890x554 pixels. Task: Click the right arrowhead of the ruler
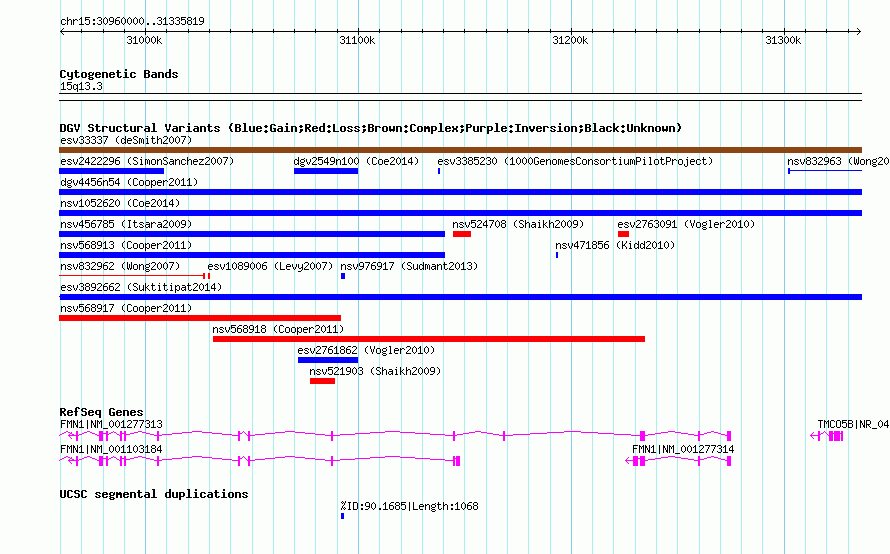click(x=859, y=31)
